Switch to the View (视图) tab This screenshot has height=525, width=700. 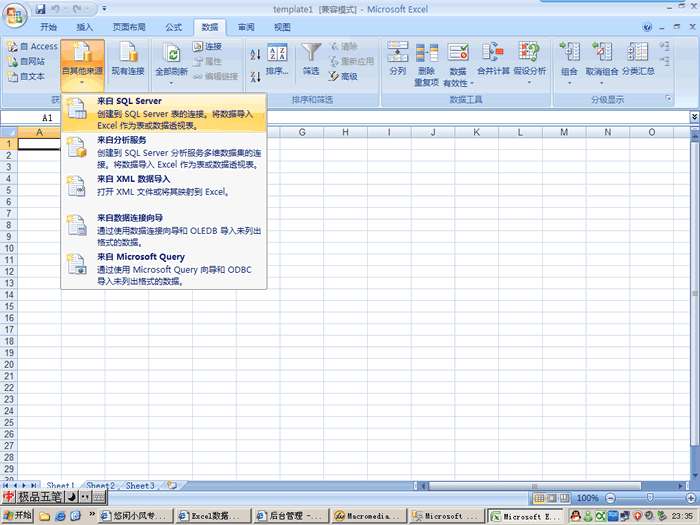coord(282,27)
